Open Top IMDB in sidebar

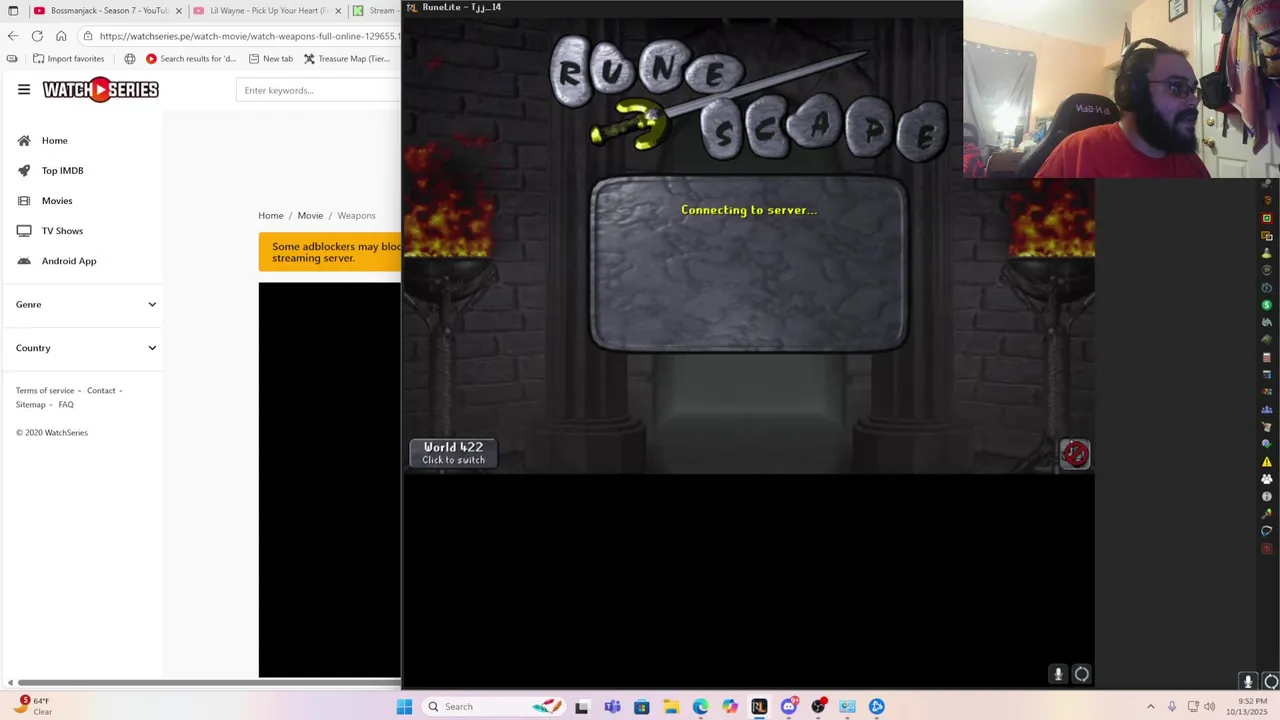click(62, 171)
